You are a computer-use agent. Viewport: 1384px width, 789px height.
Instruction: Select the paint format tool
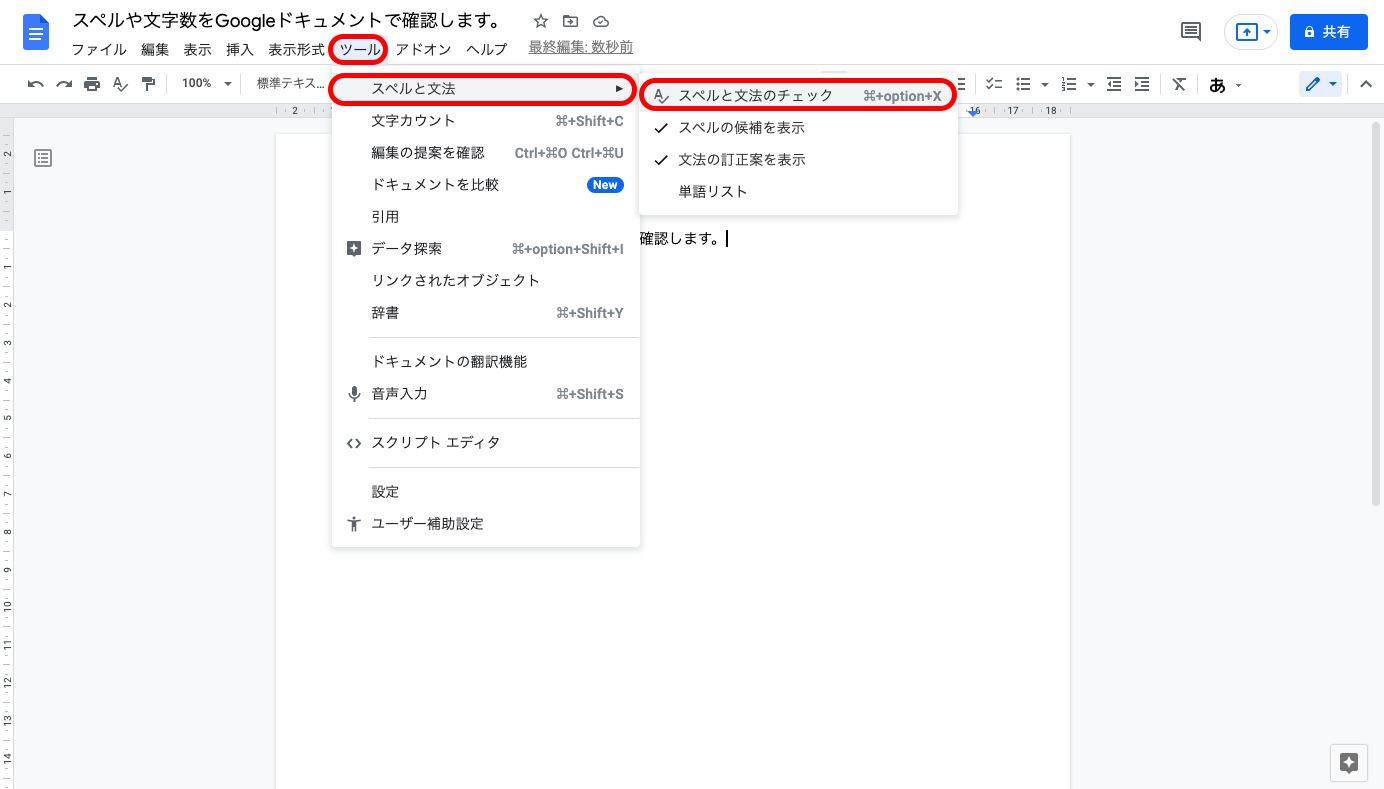pos(148,84)
